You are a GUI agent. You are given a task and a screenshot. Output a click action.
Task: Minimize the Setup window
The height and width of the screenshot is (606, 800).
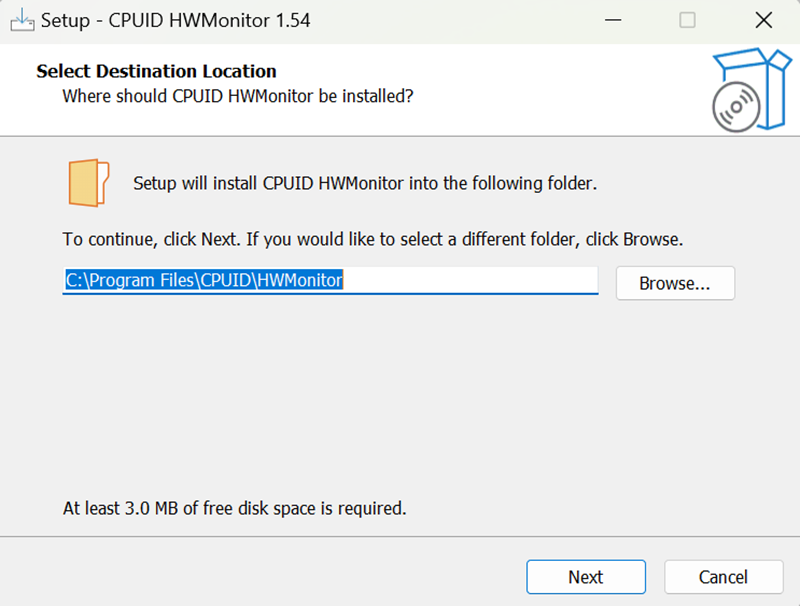[x=611, y=20]
